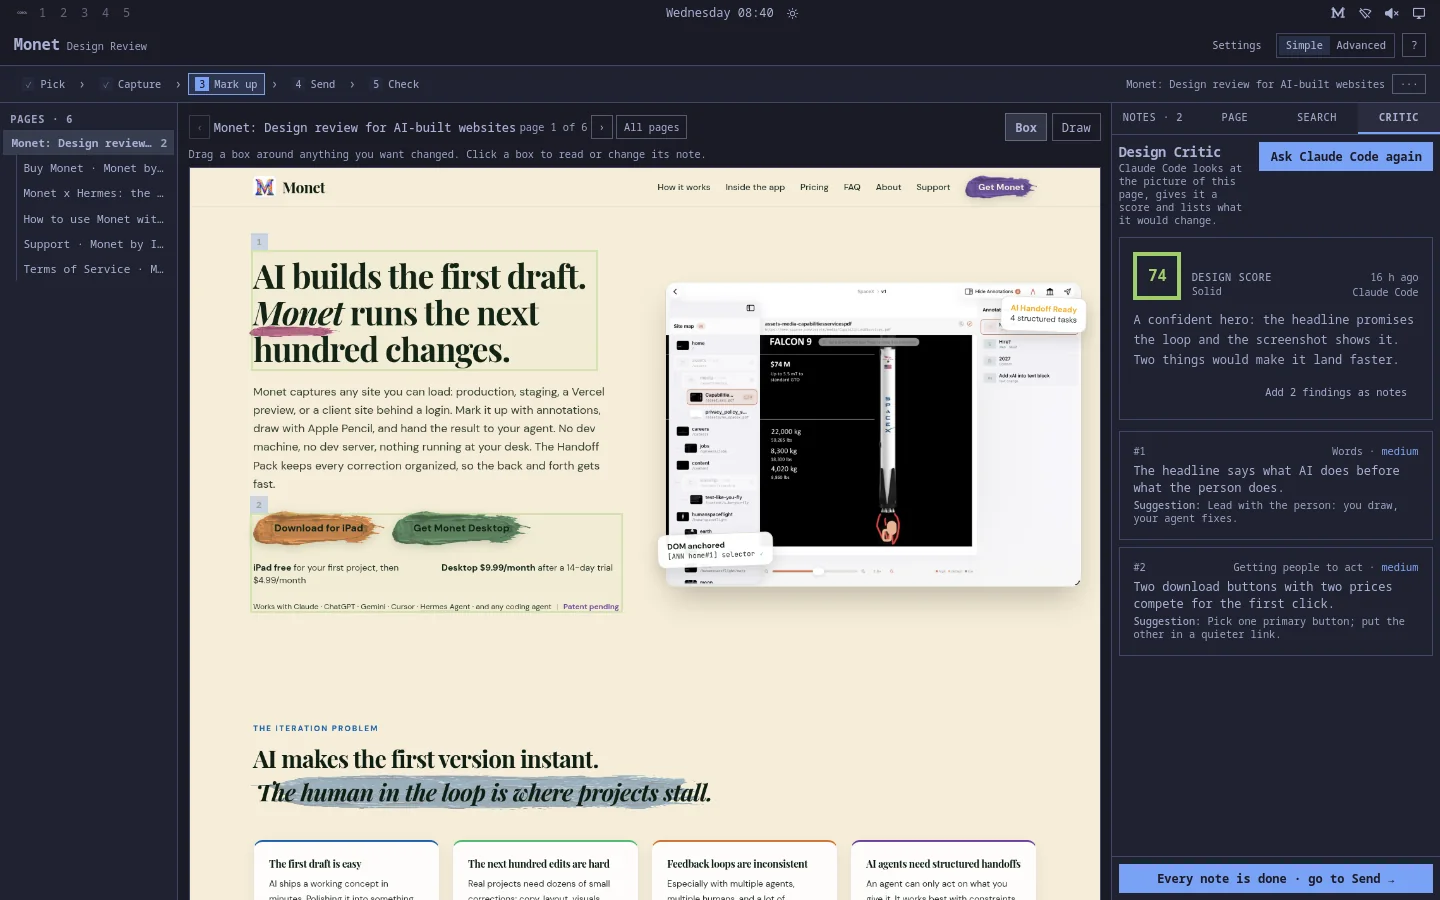
Task: Click Add 2 findings as notes
Action: pyautogui.click(x=1336, y=392)
